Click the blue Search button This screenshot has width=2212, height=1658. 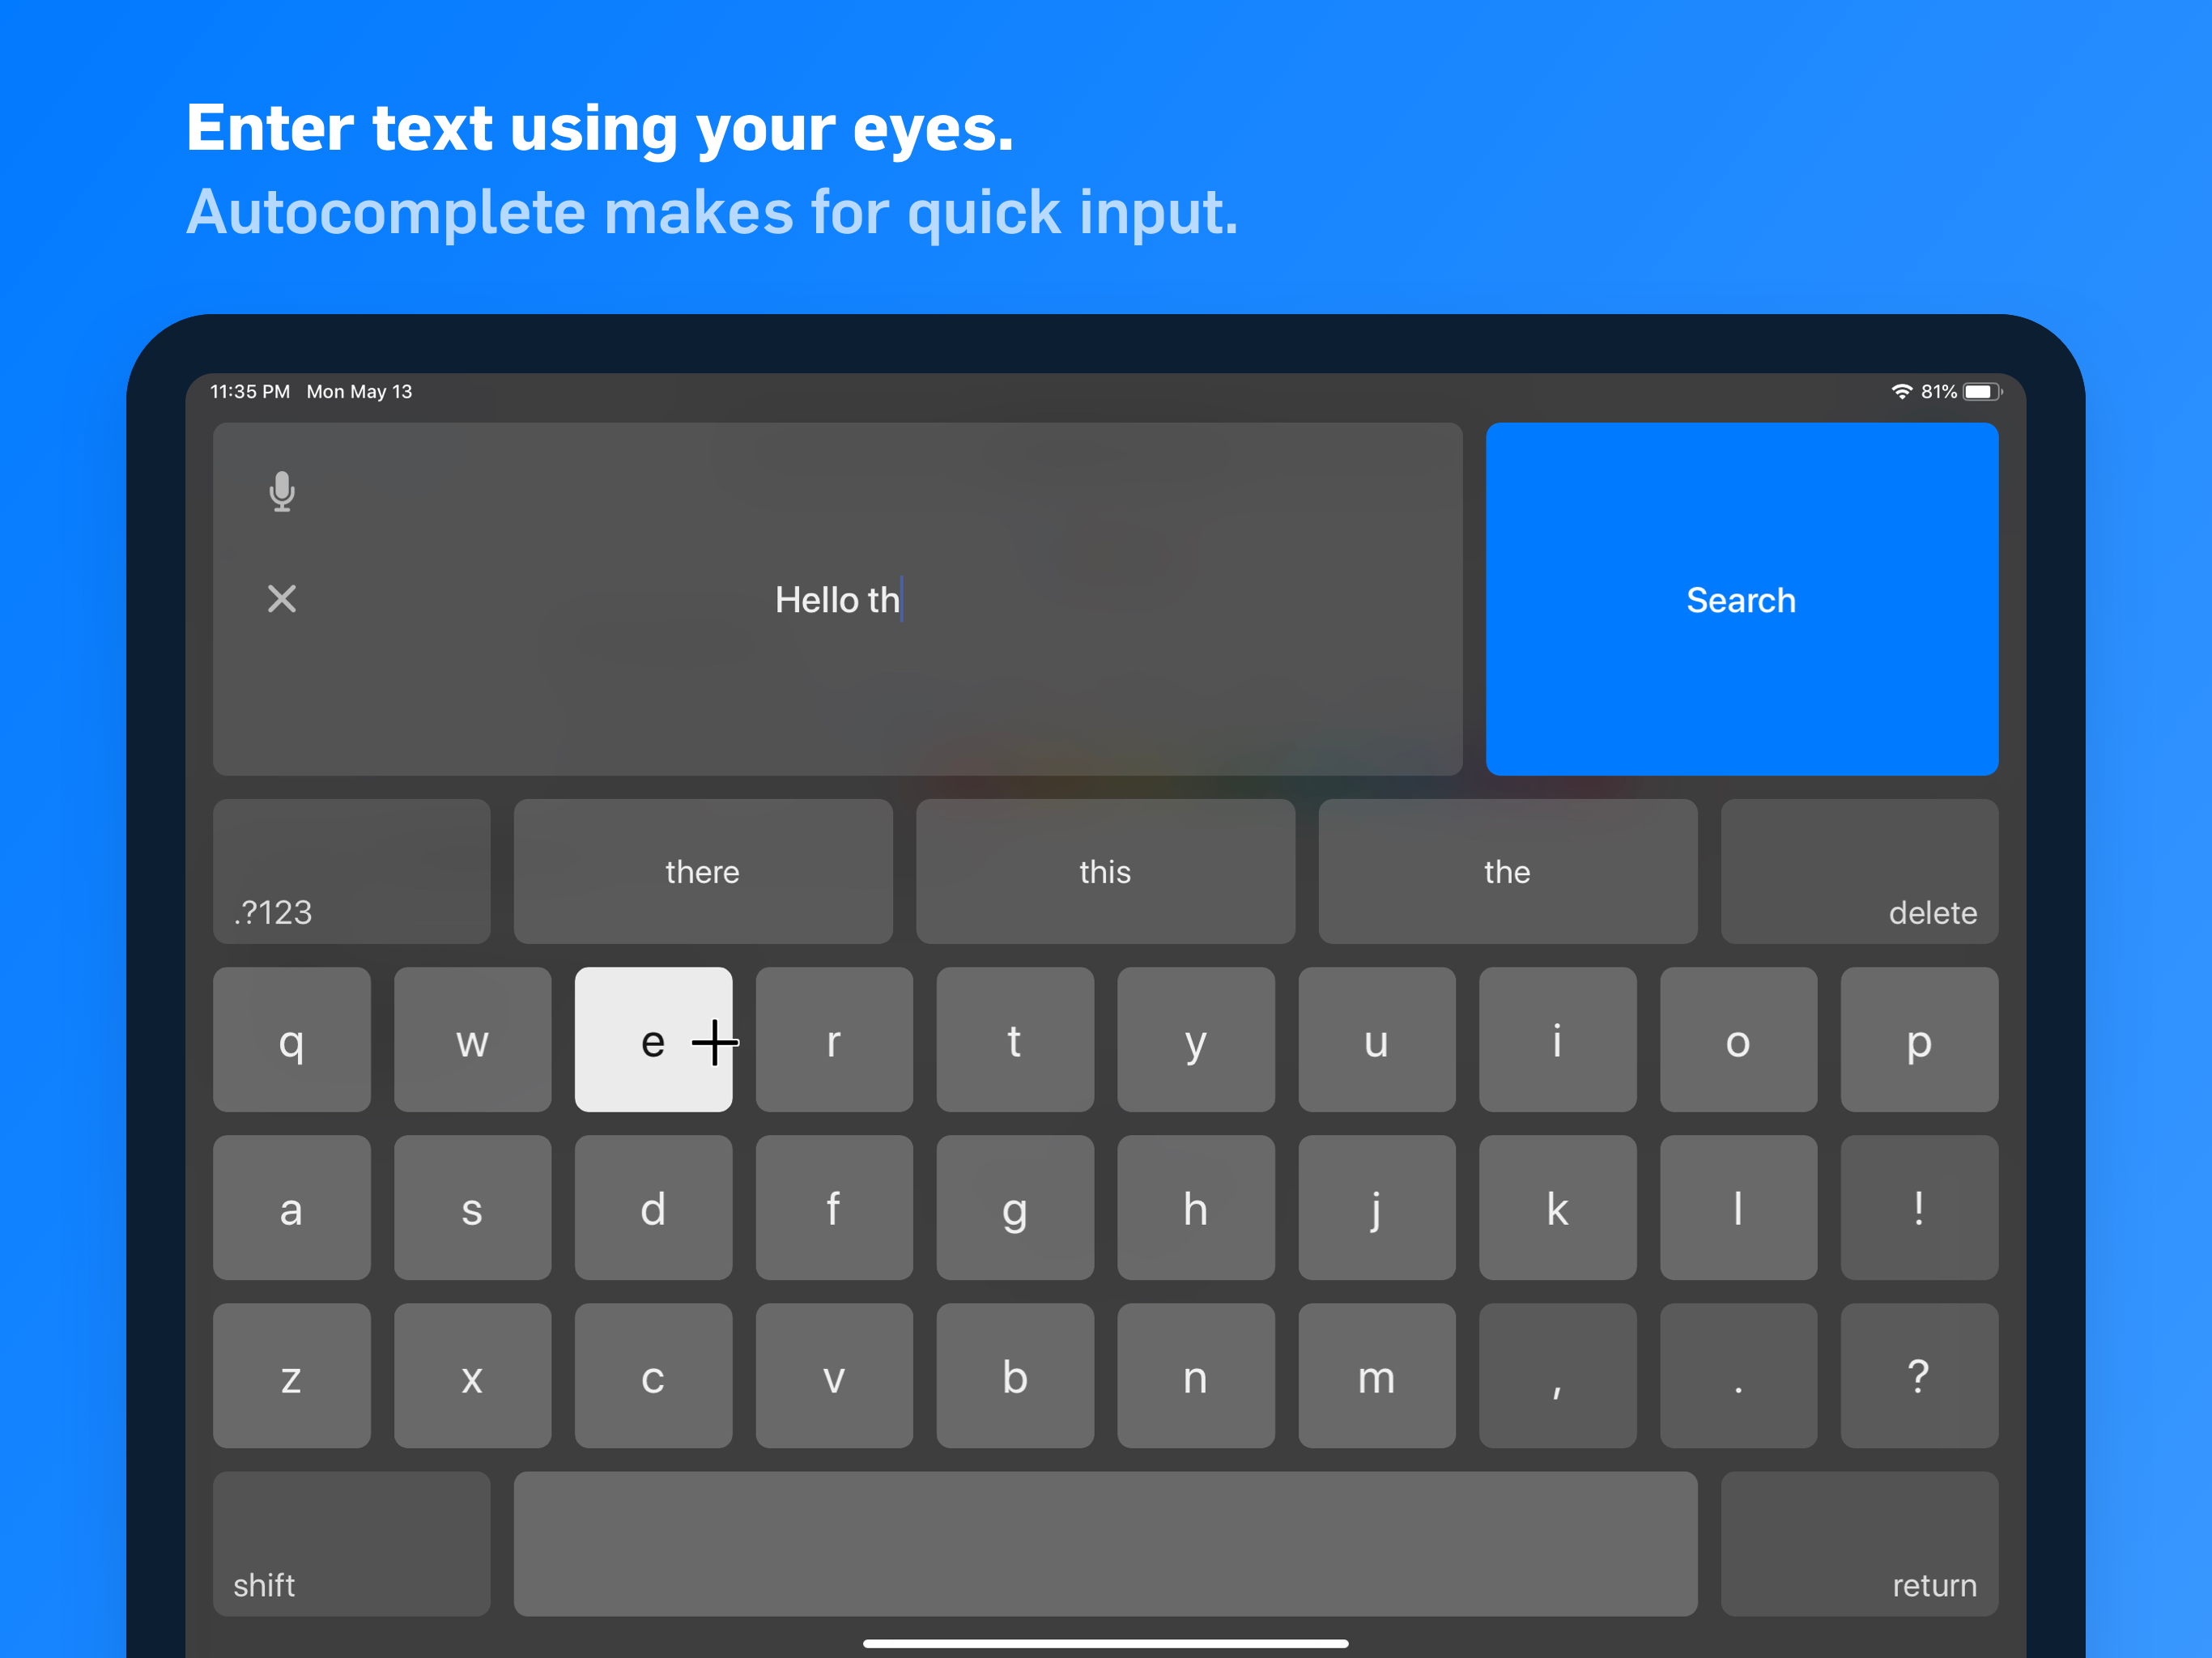coord(1741,598)
